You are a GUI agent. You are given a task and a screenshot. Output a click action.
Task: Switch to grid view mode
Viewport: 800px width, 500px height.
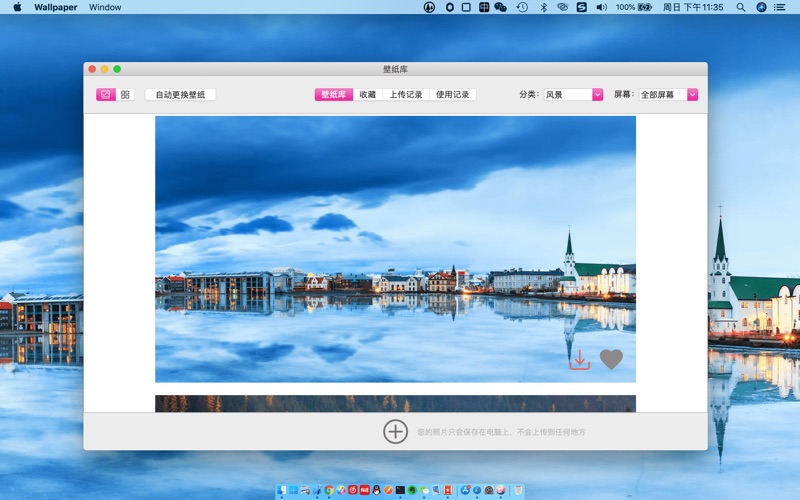pyautogui.click(x=125, y=95)
